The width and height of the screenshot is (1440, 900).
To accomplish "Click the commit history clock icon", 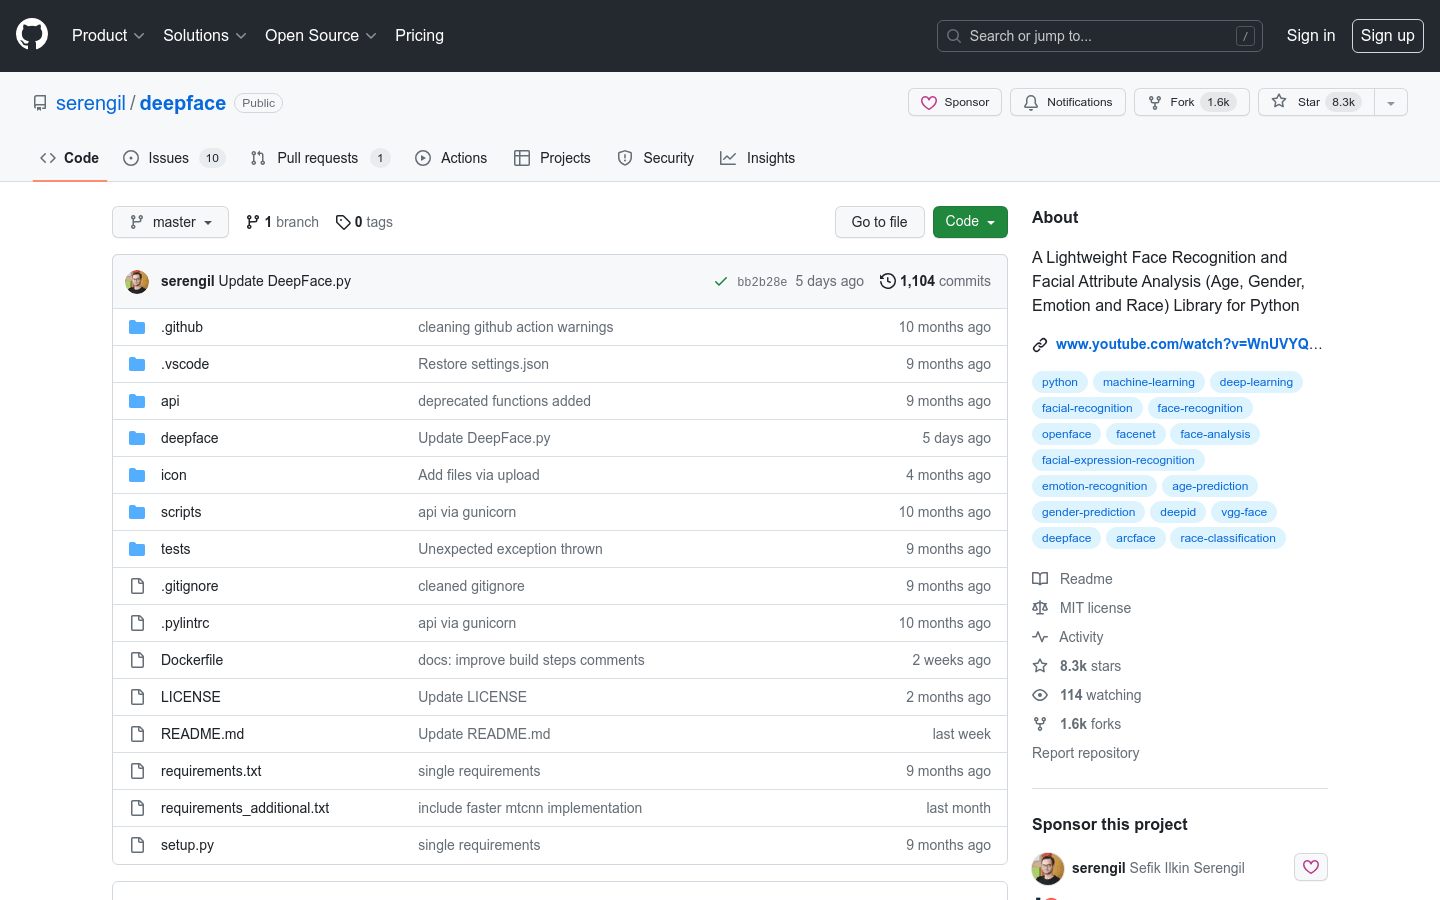I will tap(887, 281).
